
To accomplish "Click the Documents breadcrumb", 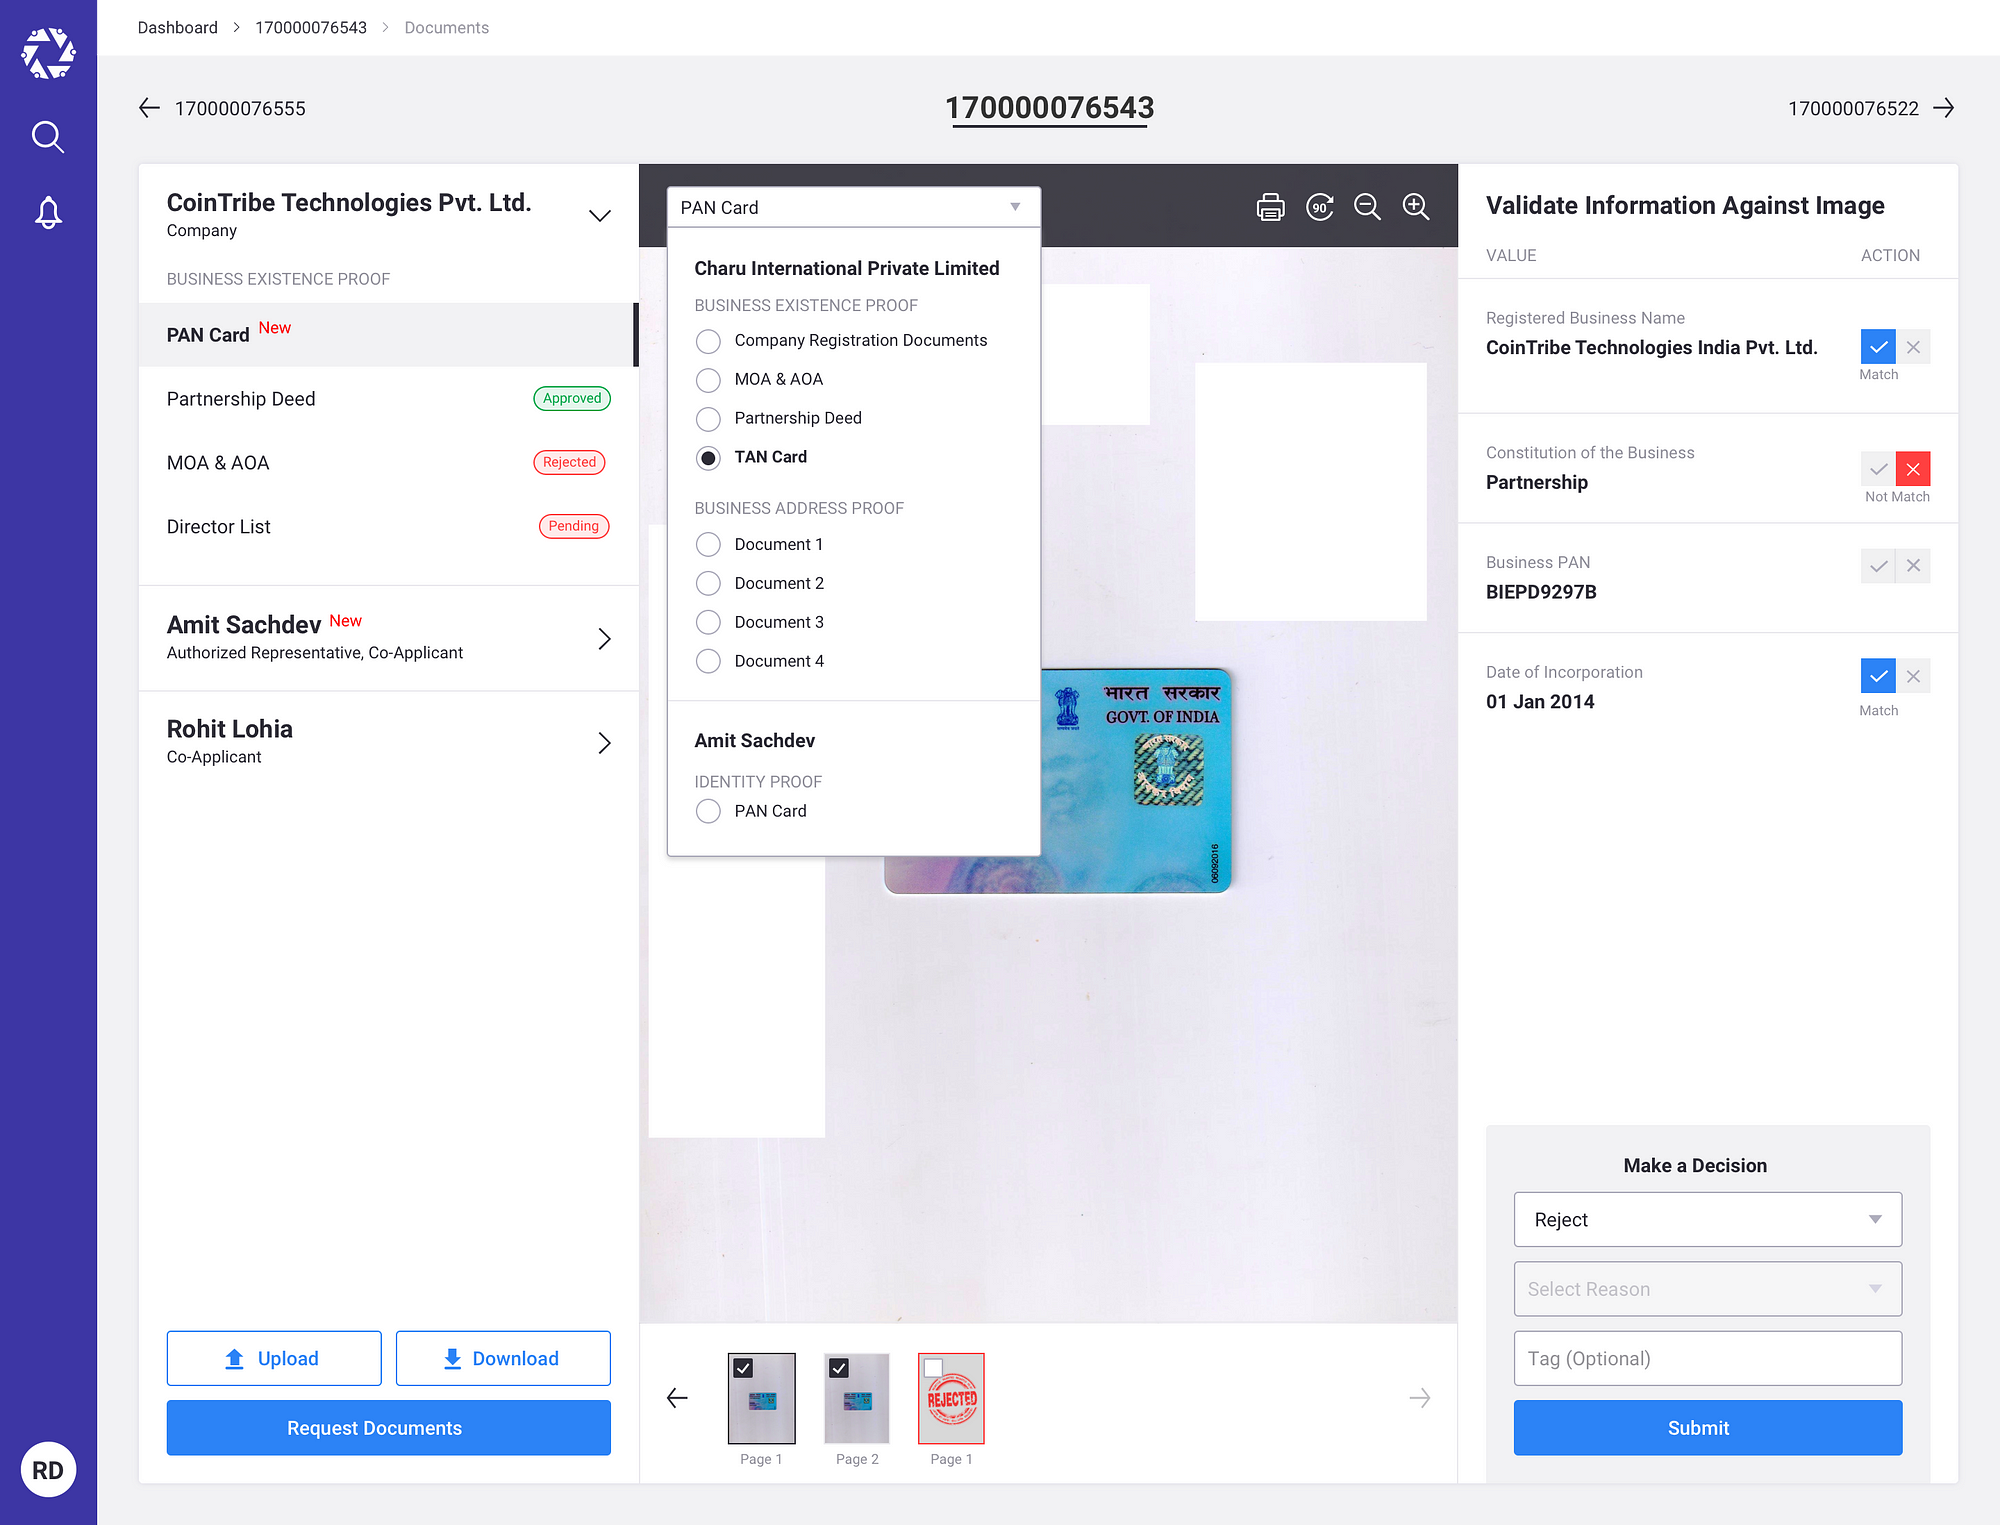I will point(447,28).
